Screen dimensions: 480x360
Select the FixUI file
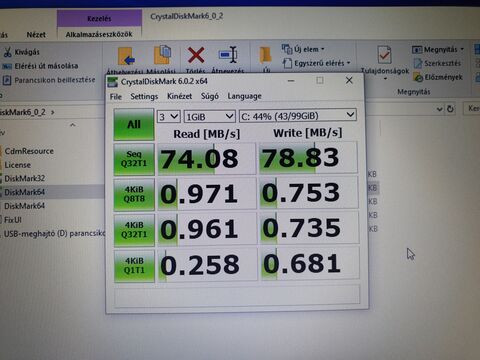coord(13,220)
